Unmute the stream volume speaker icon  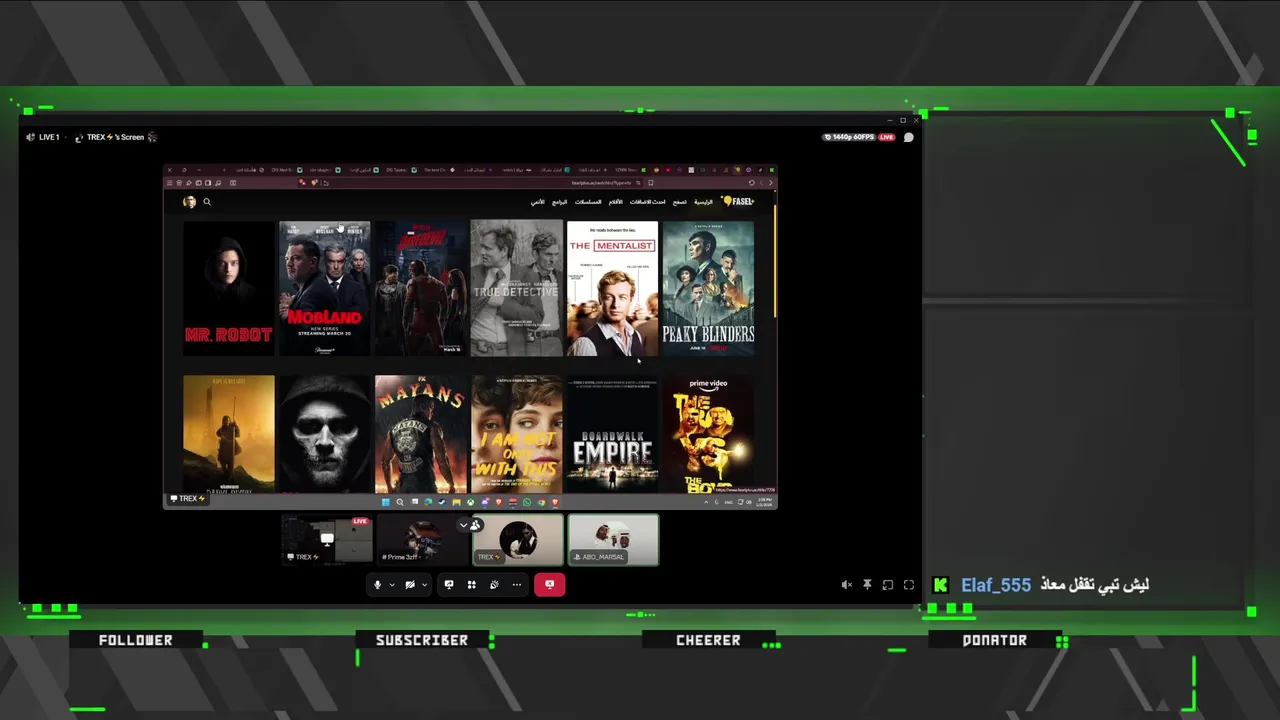tap(847, 585)
